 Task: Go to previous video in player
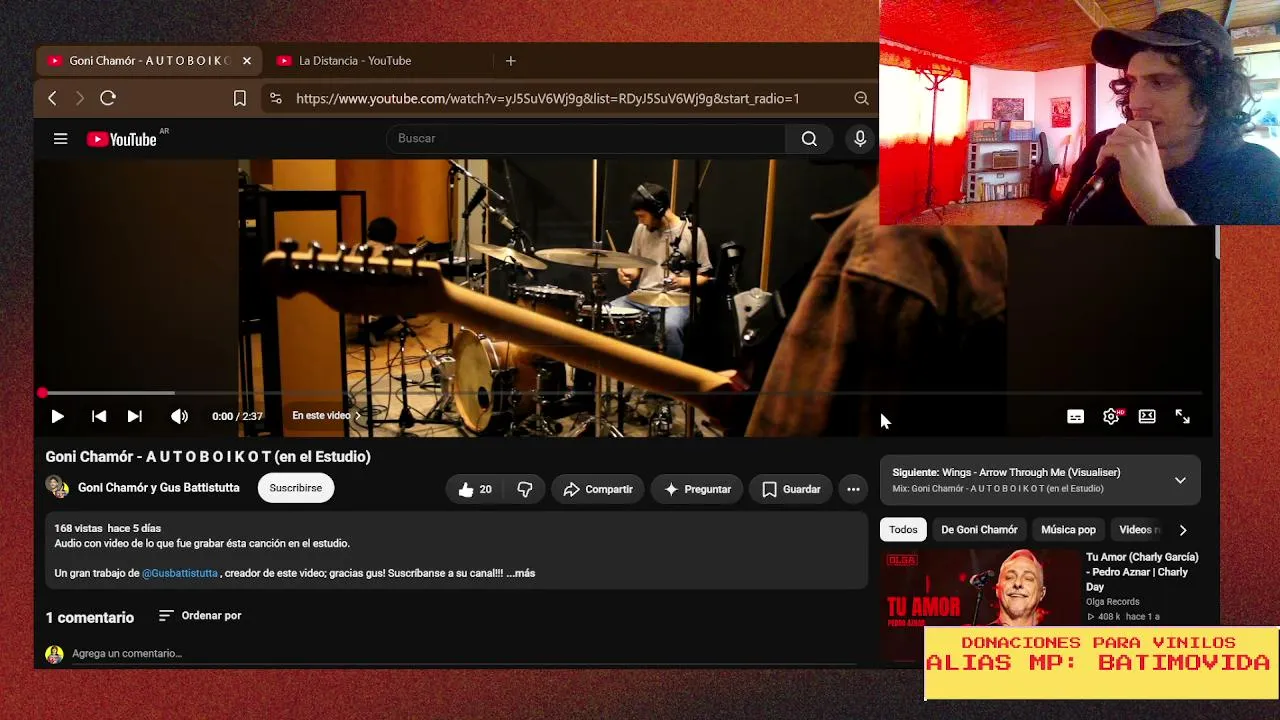click(99, 416)
